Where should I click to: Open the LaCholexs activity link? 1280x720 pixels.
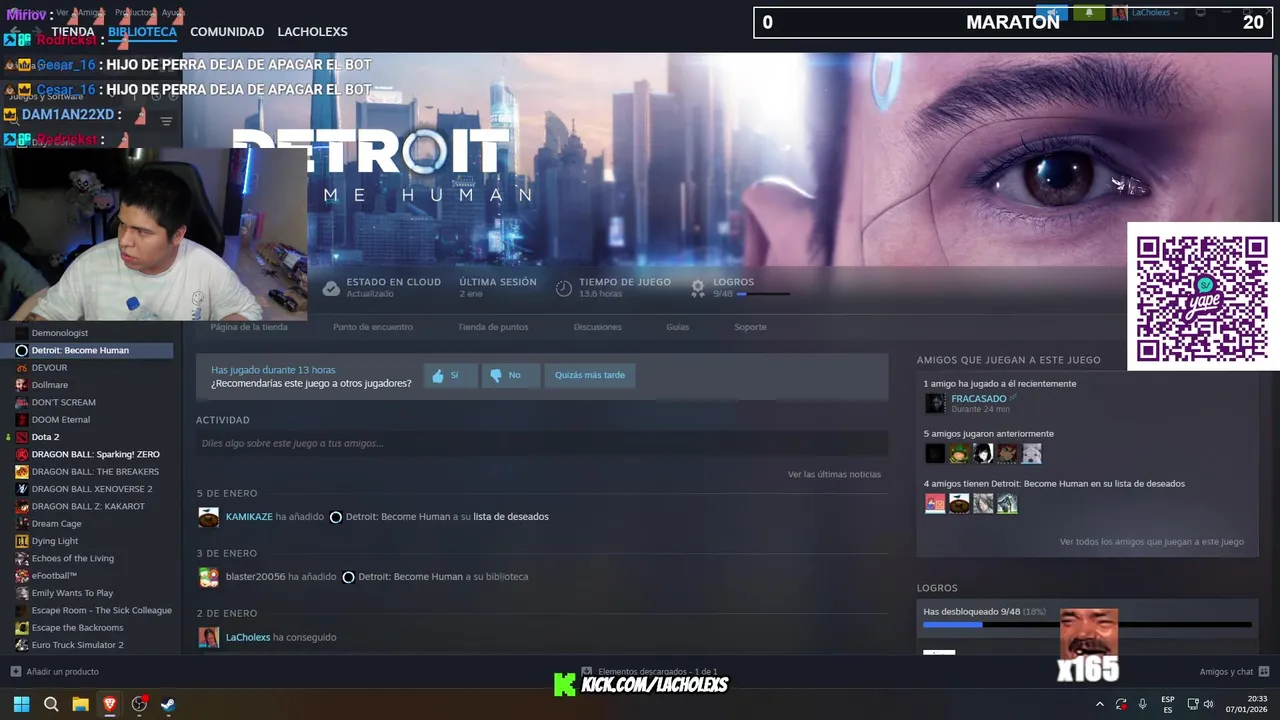(248, 637)
